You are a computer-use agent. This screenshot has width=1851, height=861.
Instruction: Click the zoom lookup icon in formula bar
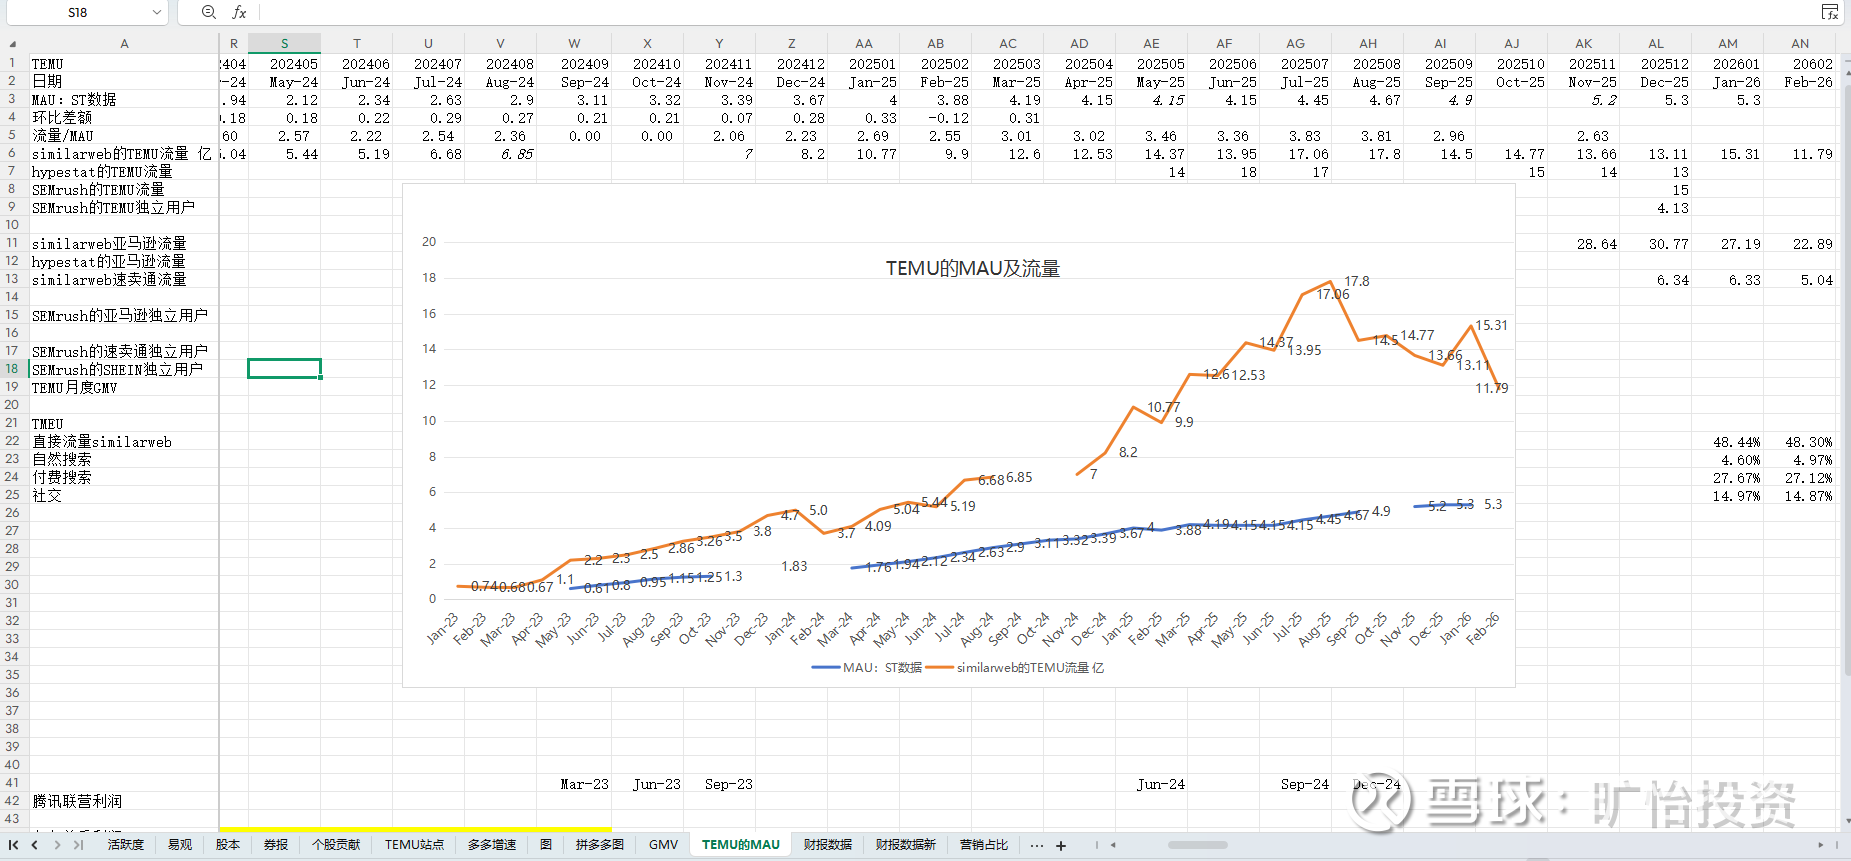point(208,12)
